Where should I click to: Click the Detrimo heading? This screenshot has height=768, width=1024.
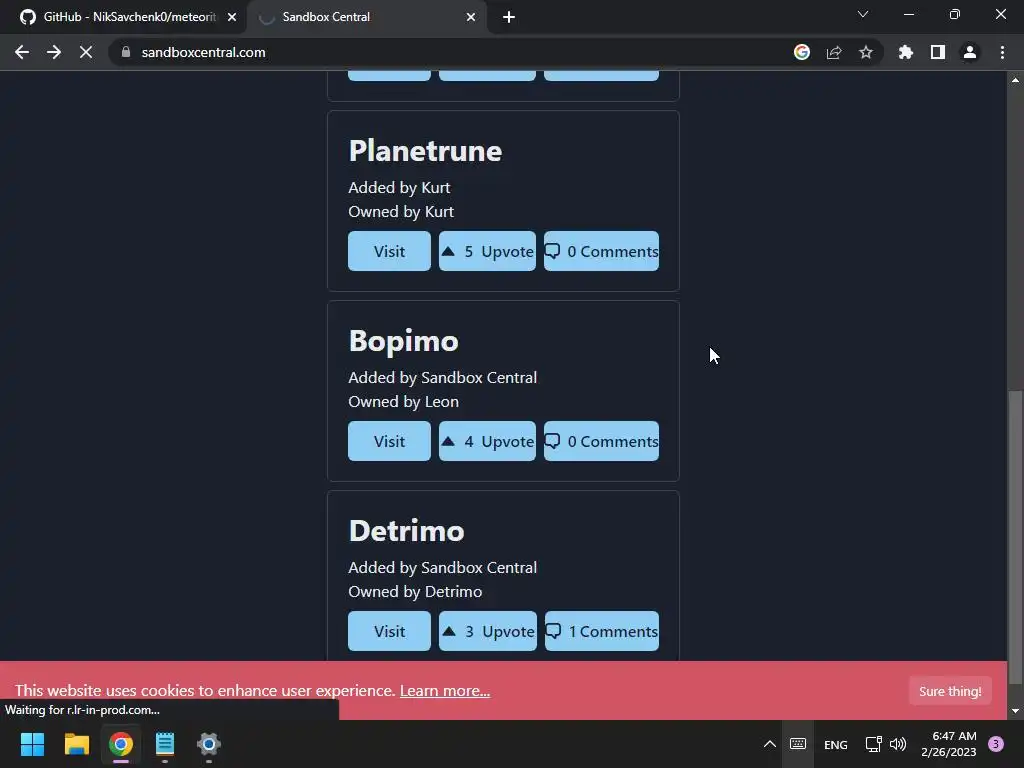[406, 531]
